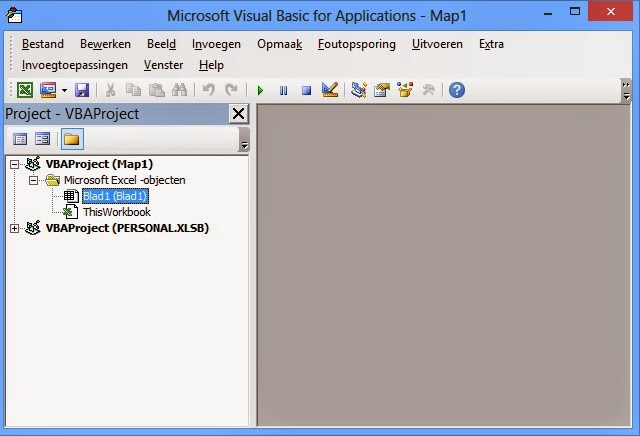Click the Insert UserForm icon

[x=48, y=90]
